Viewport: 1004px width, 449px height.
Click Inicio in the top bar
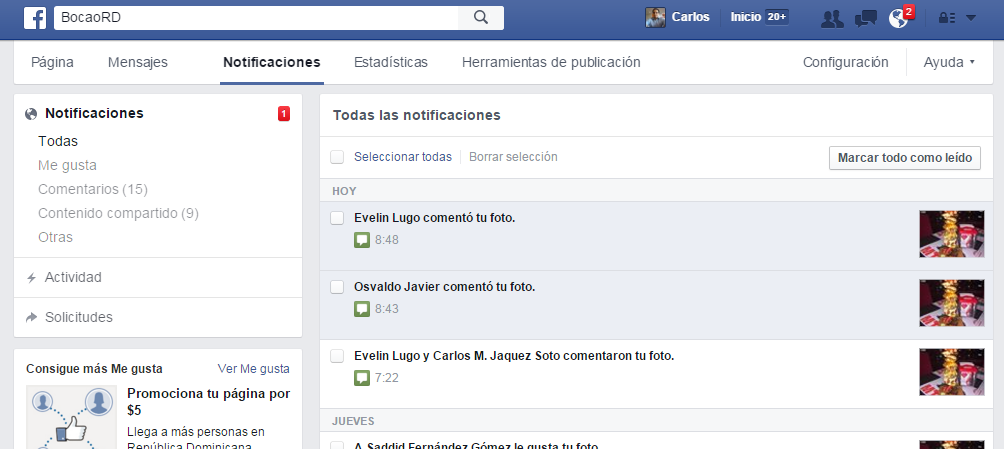tap(746, 17)
